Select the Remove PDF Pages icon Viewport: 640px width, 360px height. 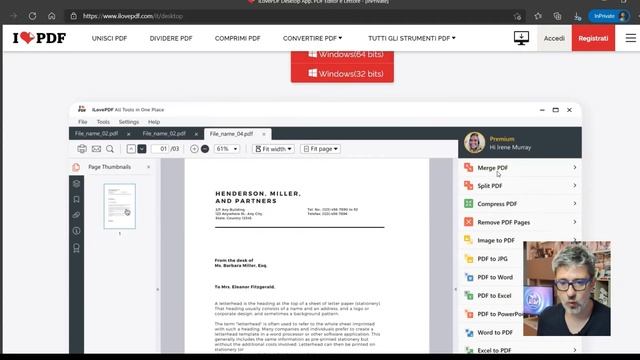click(469, 222)
